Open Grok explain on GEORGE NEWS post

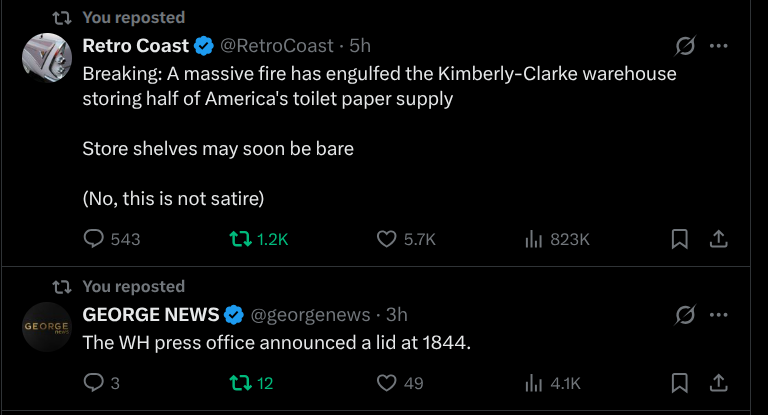685,315
